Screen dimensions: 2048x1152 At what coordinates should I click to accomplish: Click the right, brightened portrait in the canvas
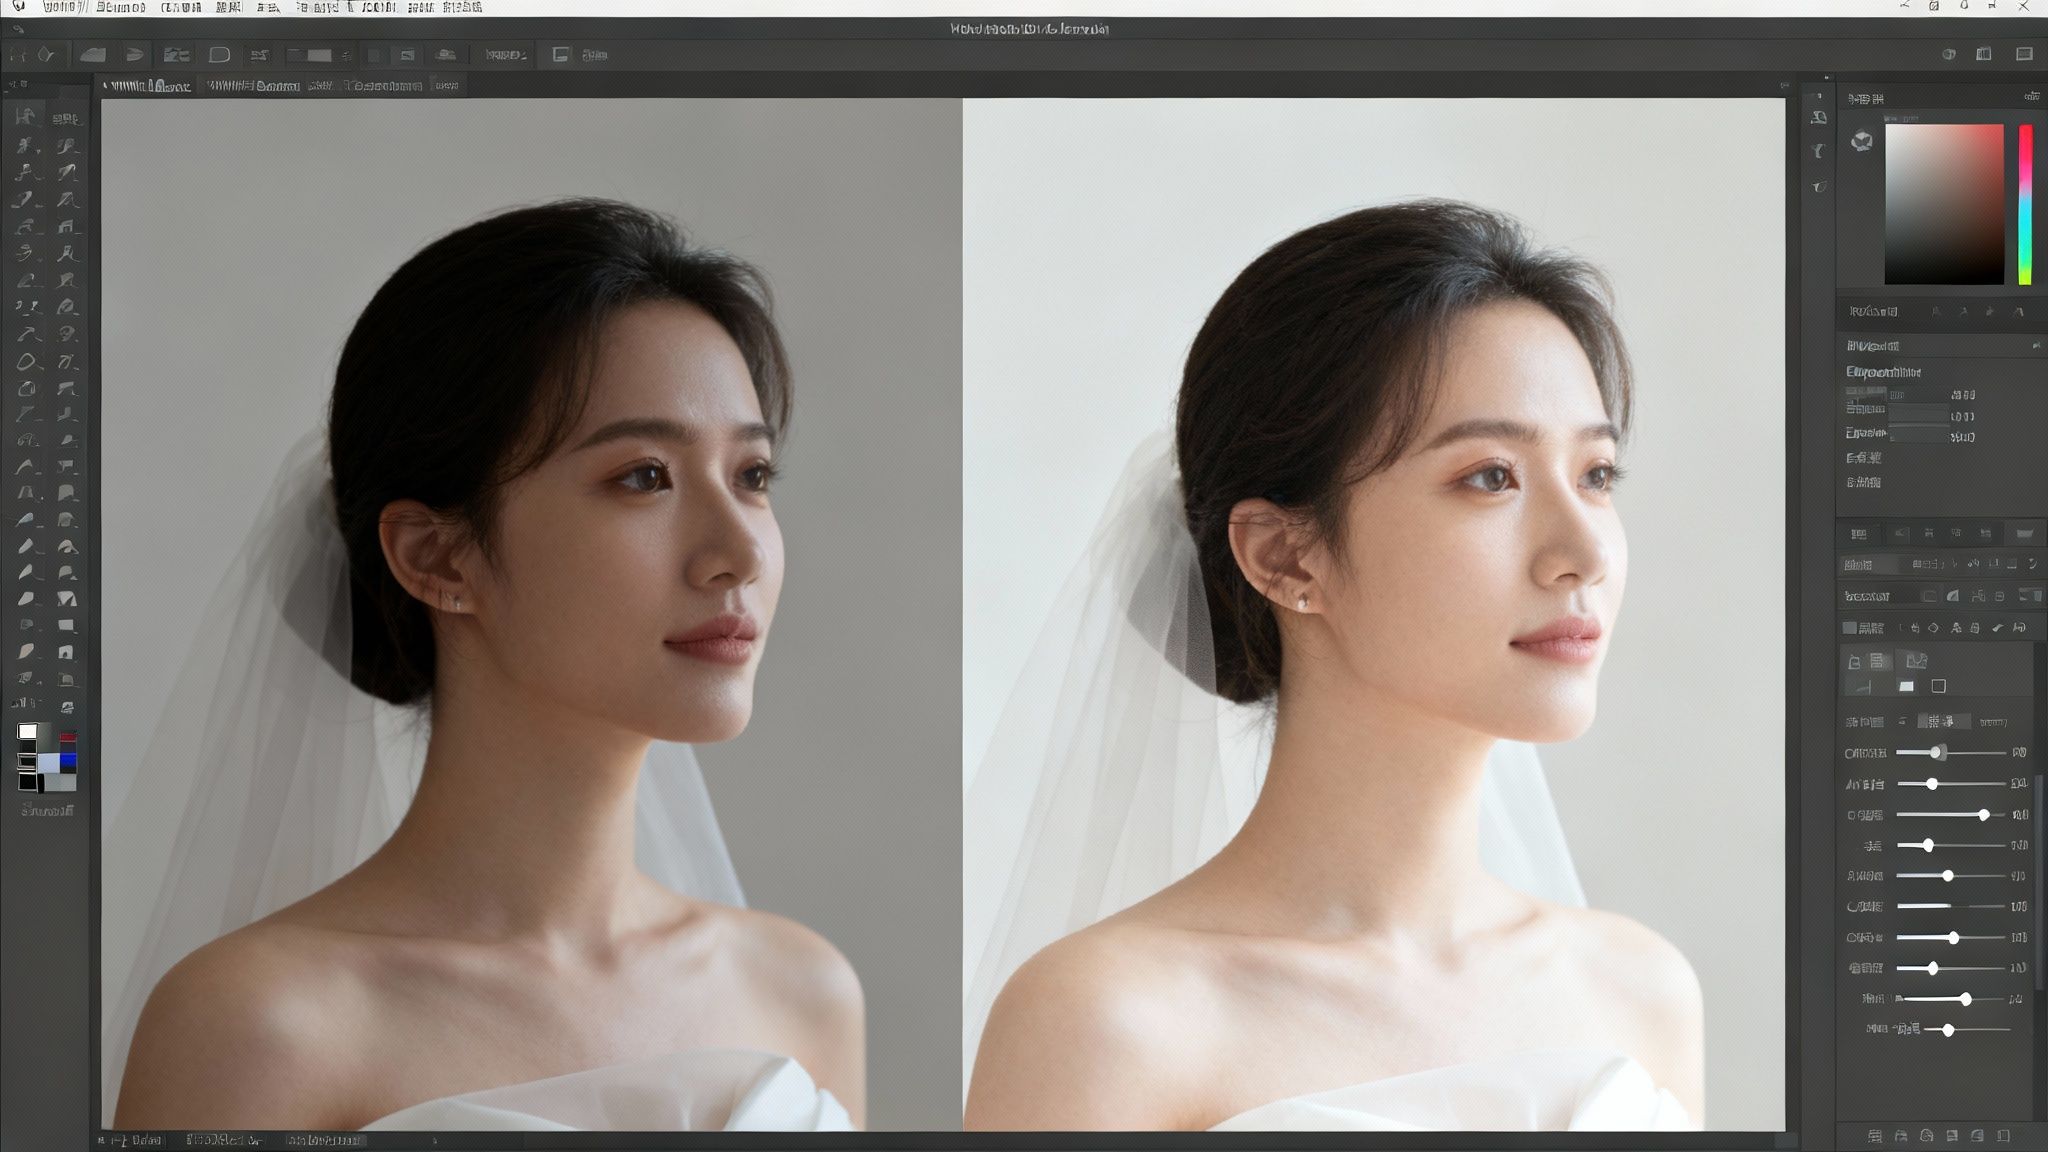[1374, 614]
